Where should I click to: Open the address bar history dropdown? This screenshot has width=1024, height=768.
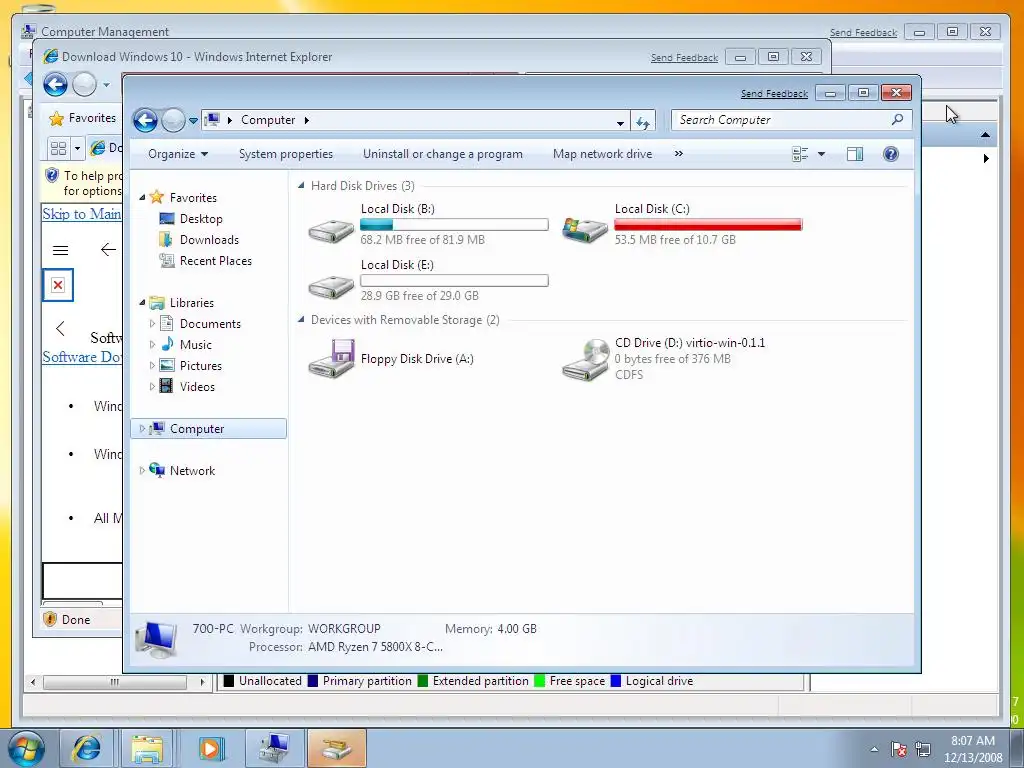(620, 122)
